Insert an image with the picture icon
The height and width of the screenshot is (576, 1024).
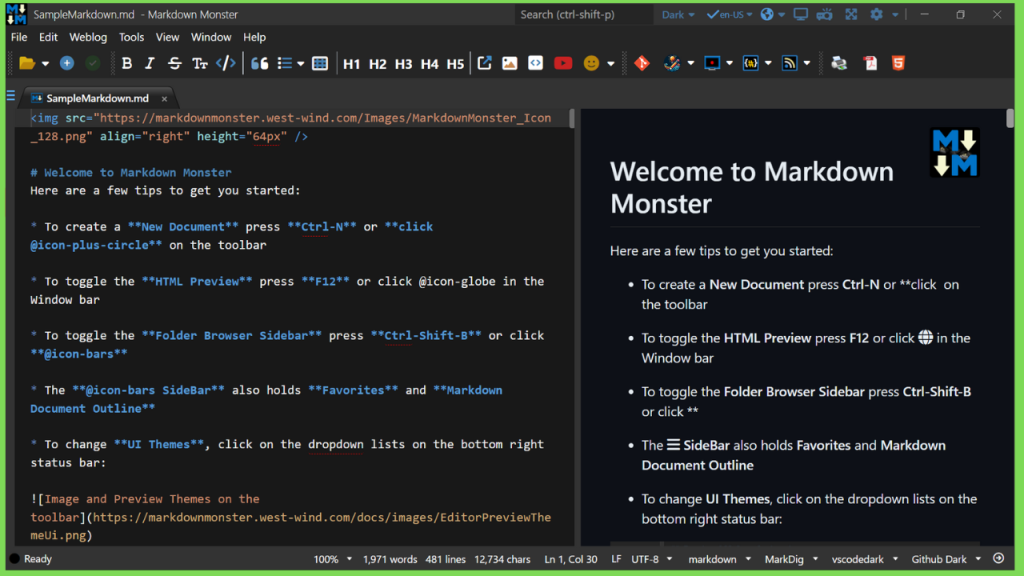[509, 63]
